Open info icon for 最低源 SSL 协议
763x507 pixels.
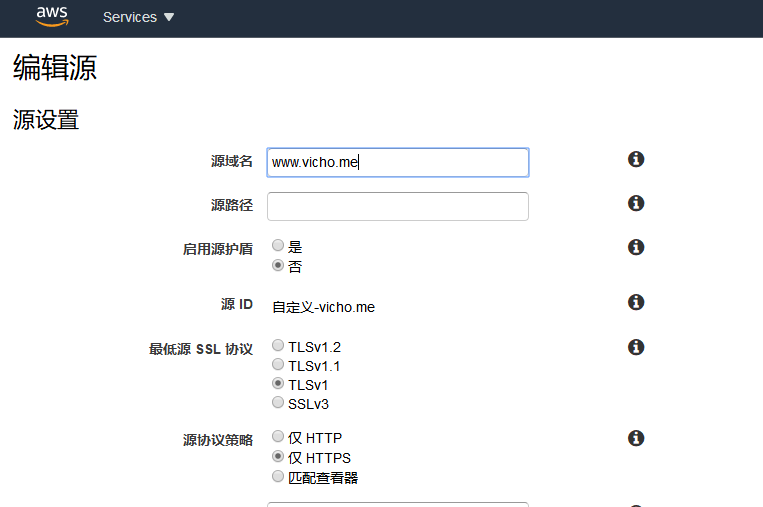[x=635, y=348]
